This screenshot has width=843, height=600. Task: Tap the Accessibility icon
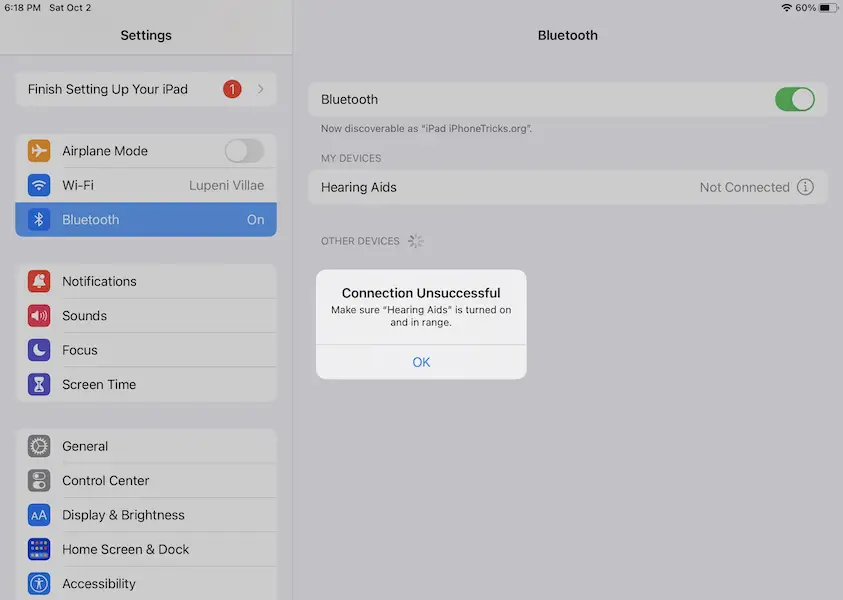(39, 584)
